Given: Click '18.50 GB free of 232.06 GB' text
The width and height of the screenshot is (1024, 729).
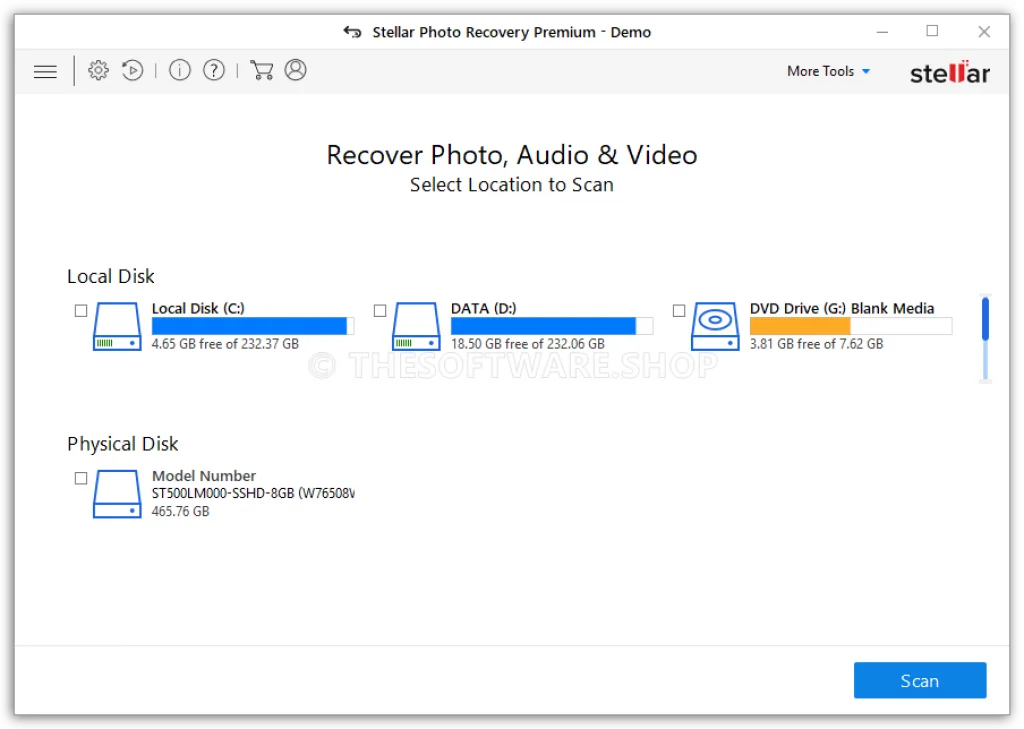Looking at the screenshot, I should coord(528,344).
